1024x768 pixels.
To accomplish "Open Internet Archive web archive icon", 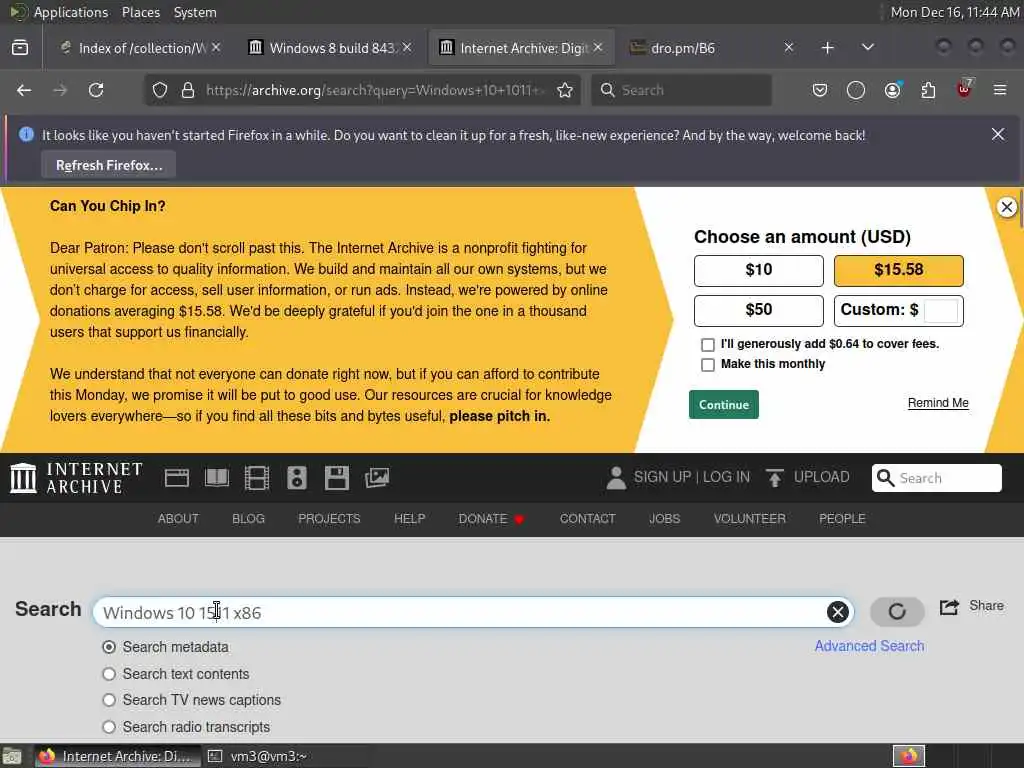I will (176, 478).
